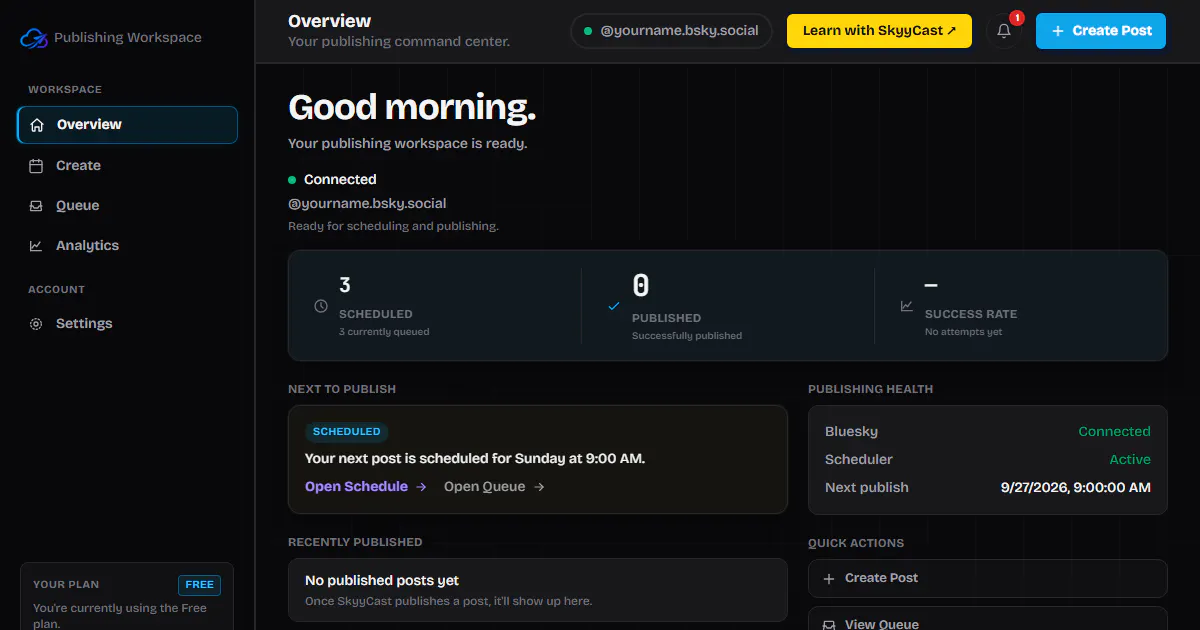Click the @yourname.bsky.social account pill
Image resolution: width=1200 pixels, height=630 pixels.
point(672,31)
